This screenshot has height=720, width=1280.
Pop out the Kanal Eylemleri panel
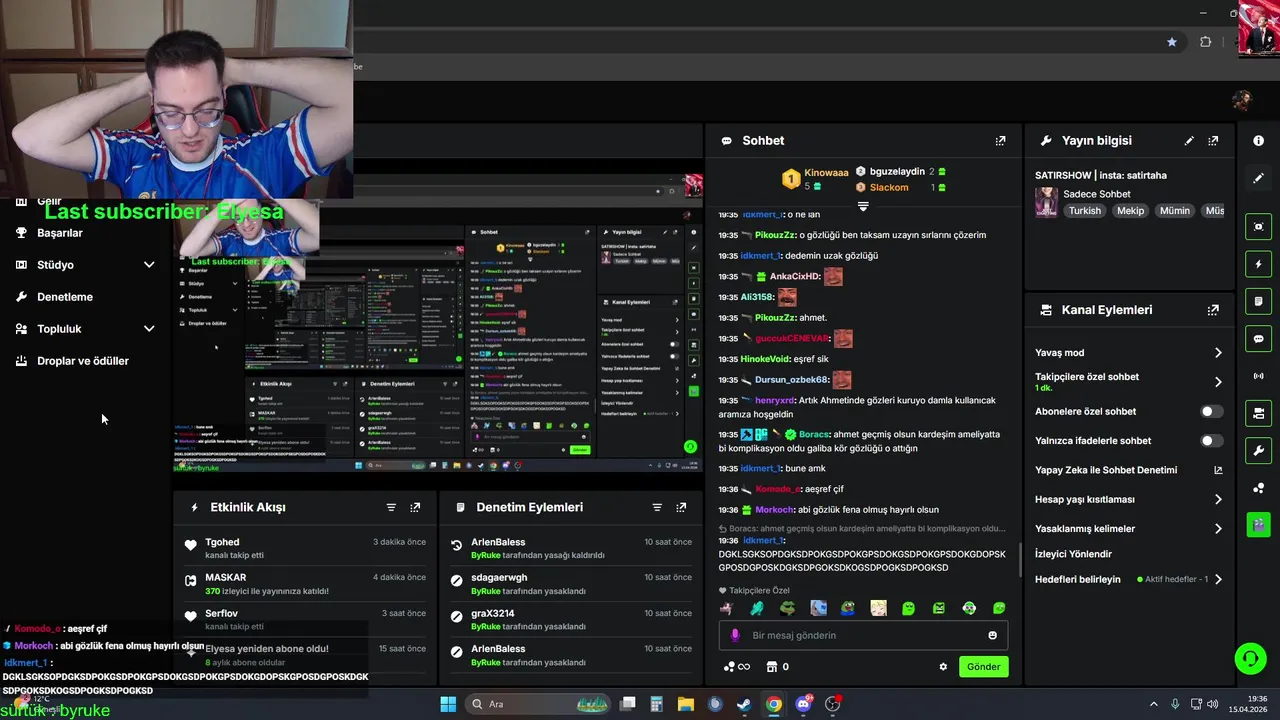point(1213,310)
